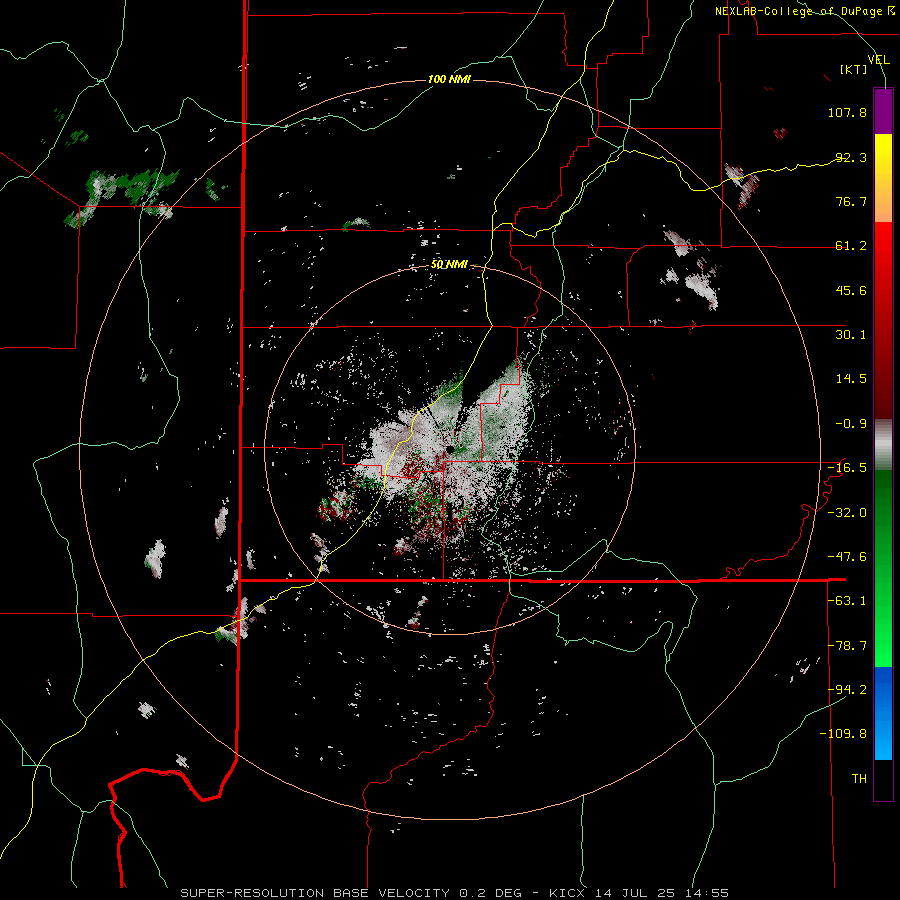The width and height of the screenshot is (900, 900).
Task: Click the 76.7 legend value
Action: 851,201
